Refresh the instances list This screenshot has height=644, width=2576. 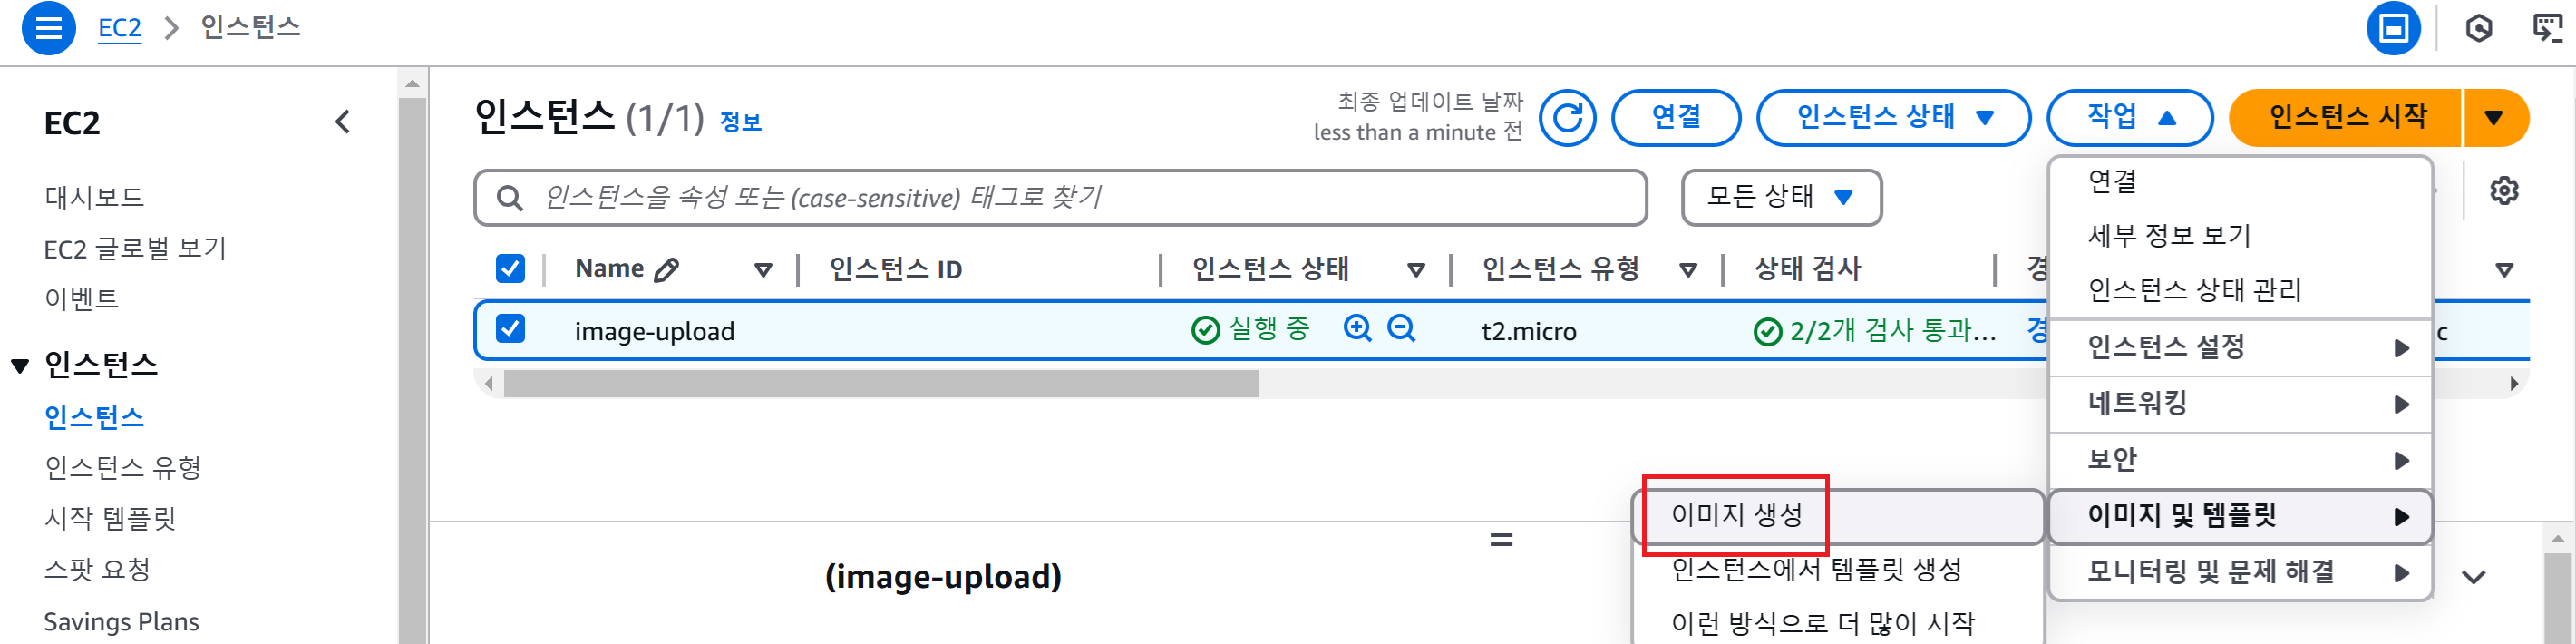[1567, 118]
